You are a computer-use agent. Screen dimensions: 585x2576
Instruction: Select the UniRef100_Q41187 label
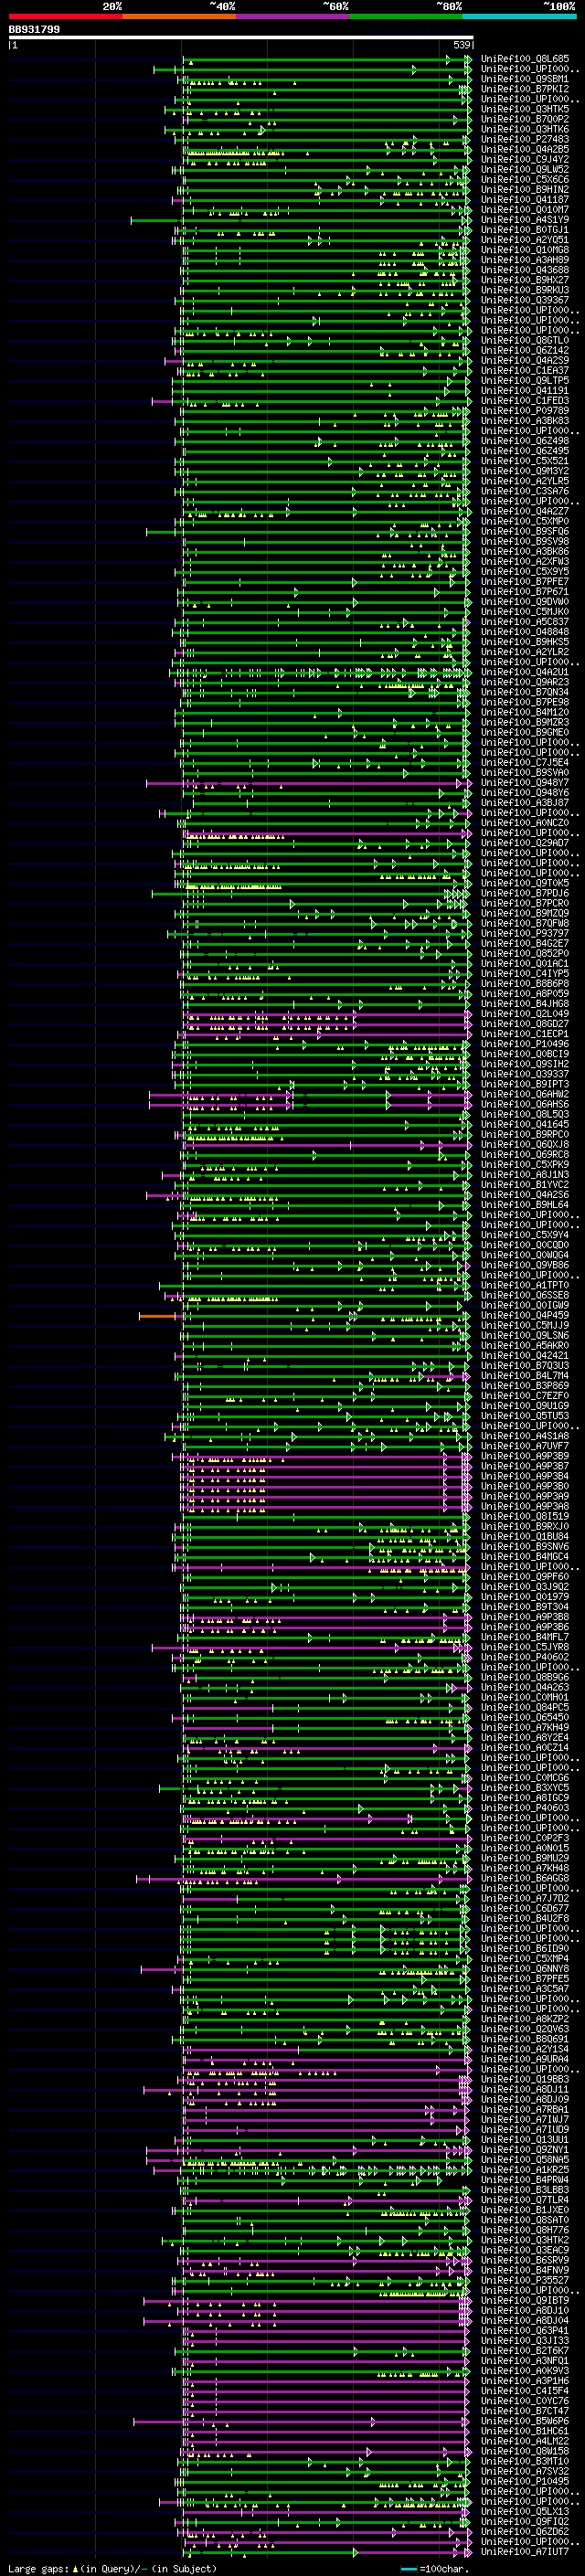pos(525,200)
